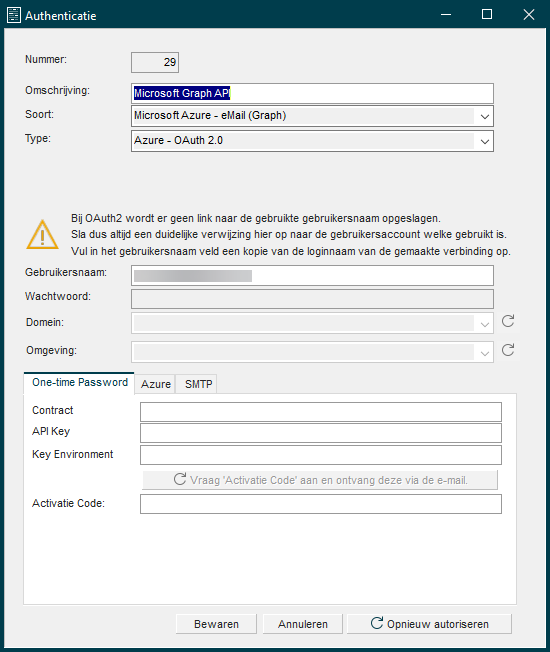Click the refresh icon beside Domein

pyautogui.click(x=508, y=321)
